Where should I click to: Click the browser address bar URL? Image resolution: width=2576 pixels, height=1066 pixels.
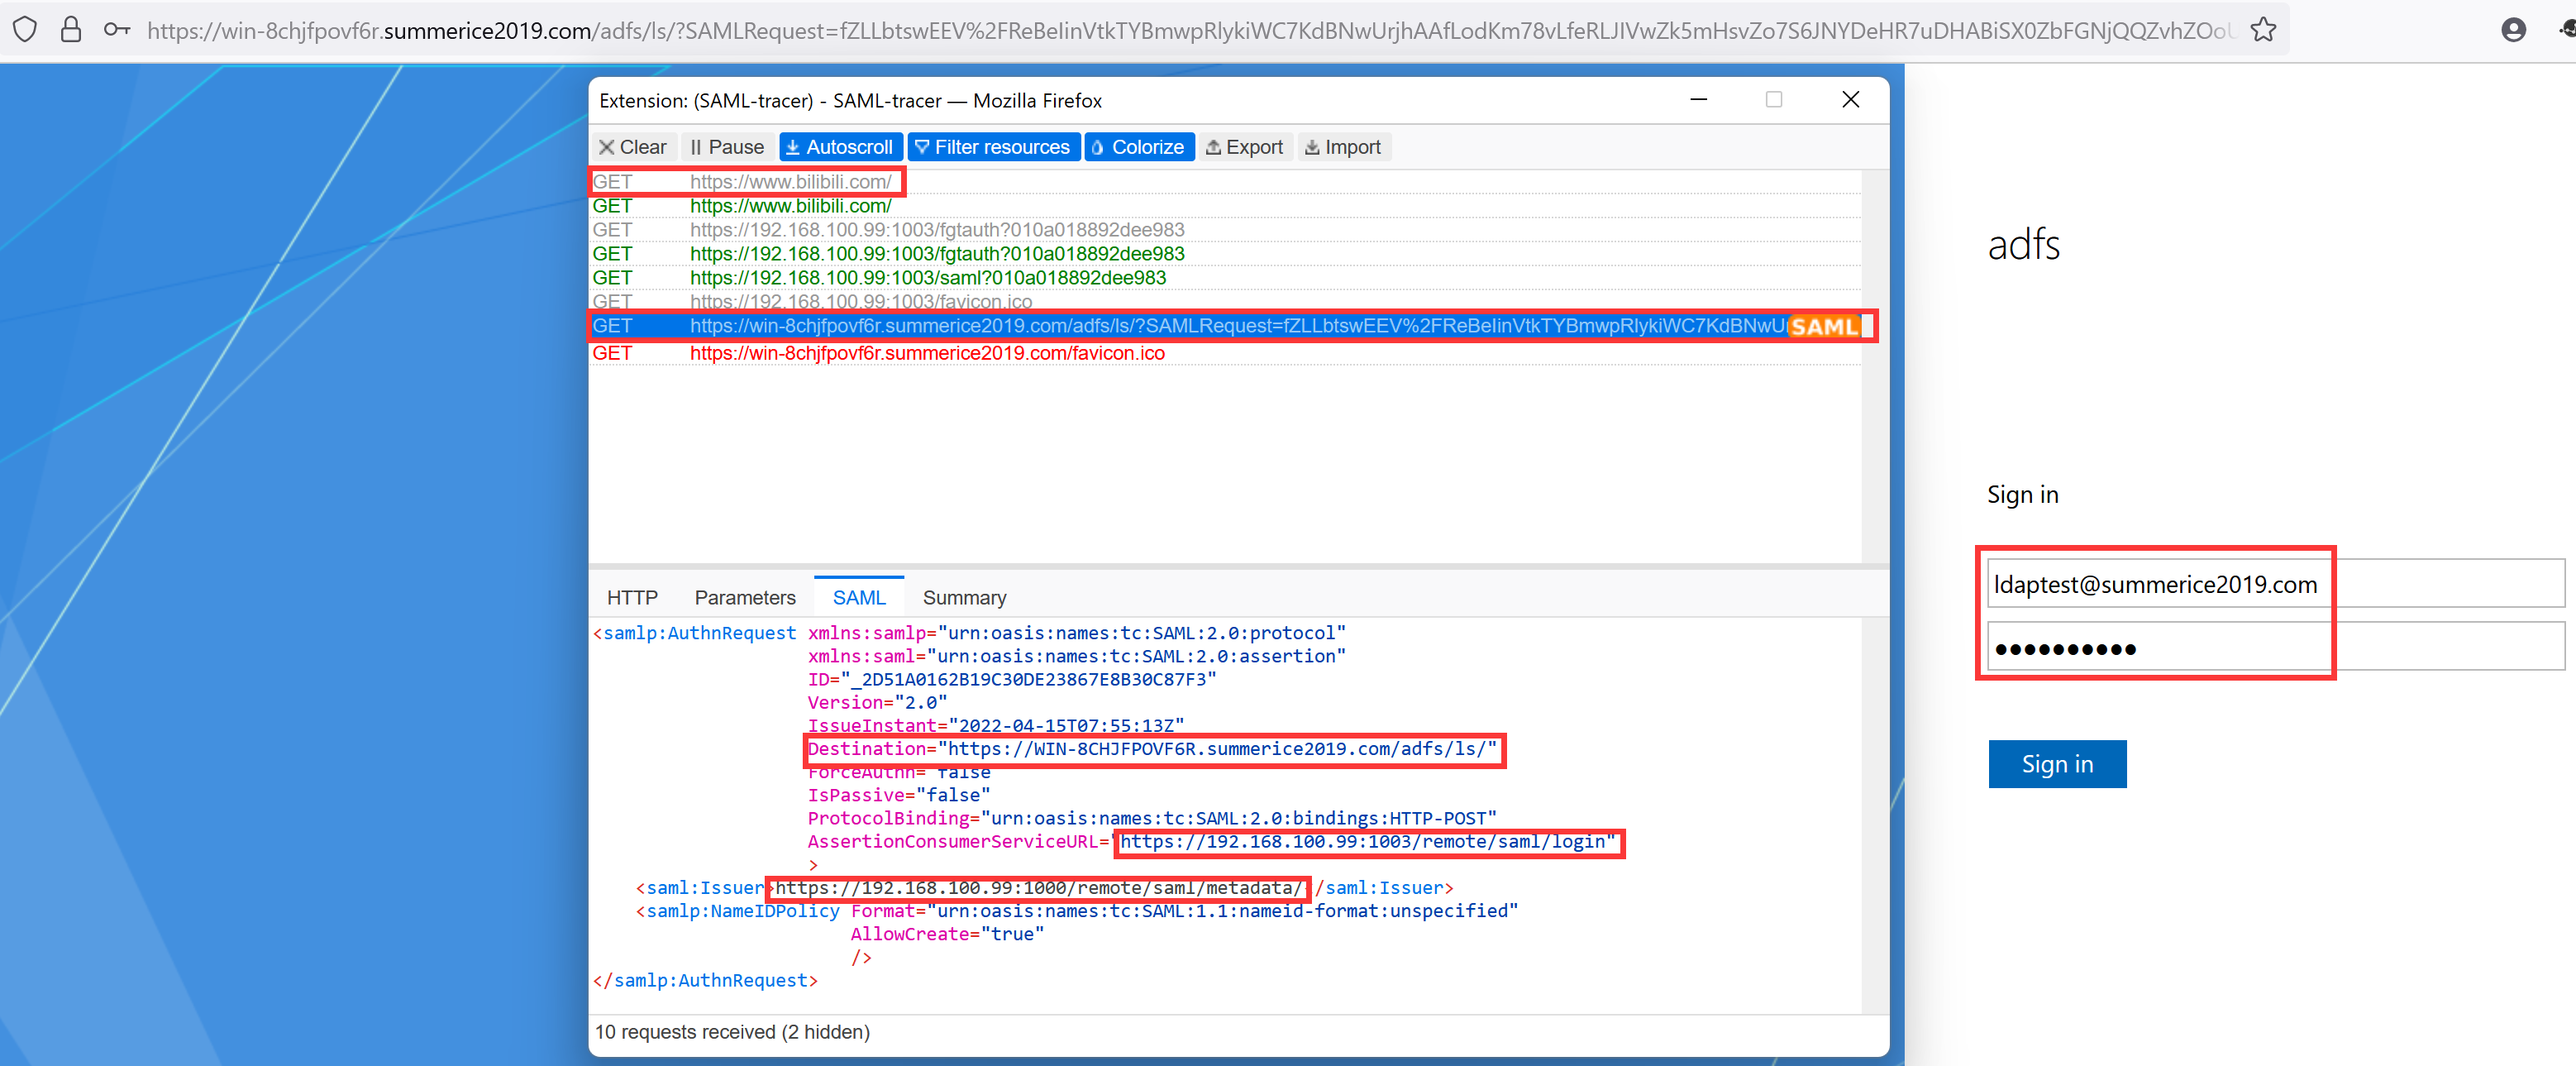click(x=1188, y=31)
